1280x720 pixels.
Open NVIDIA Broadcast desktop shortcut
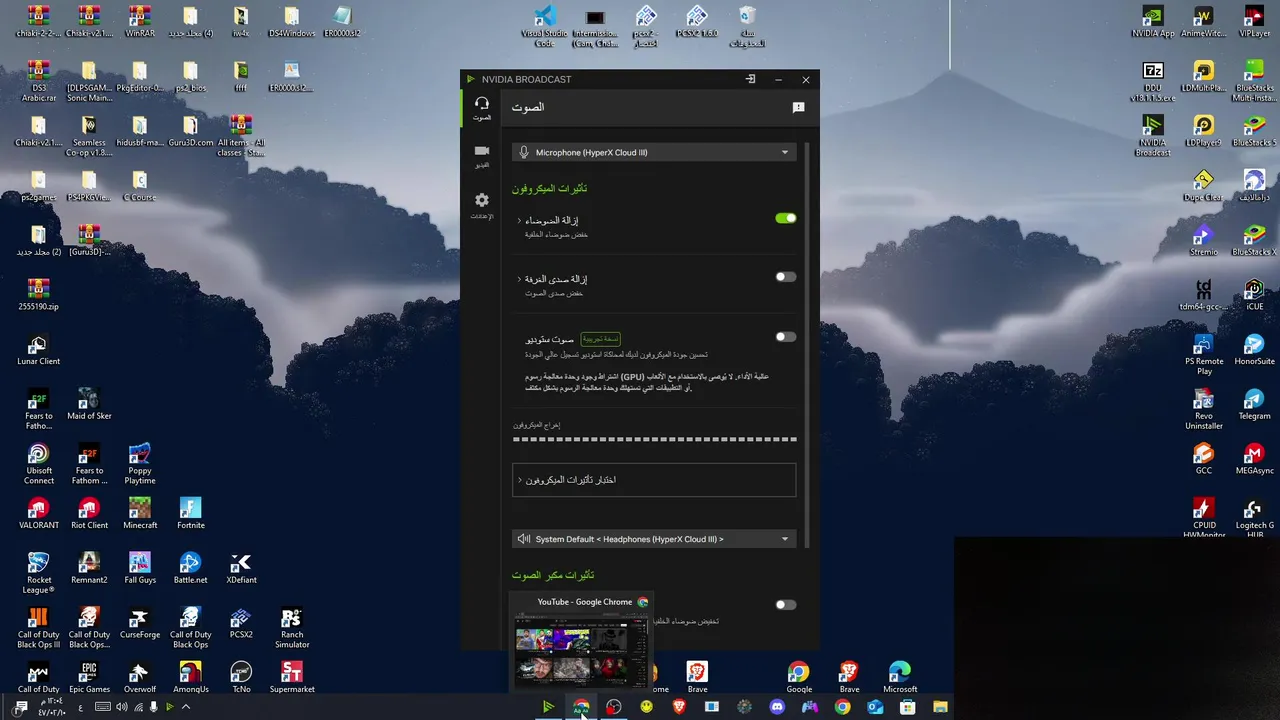1153,135
